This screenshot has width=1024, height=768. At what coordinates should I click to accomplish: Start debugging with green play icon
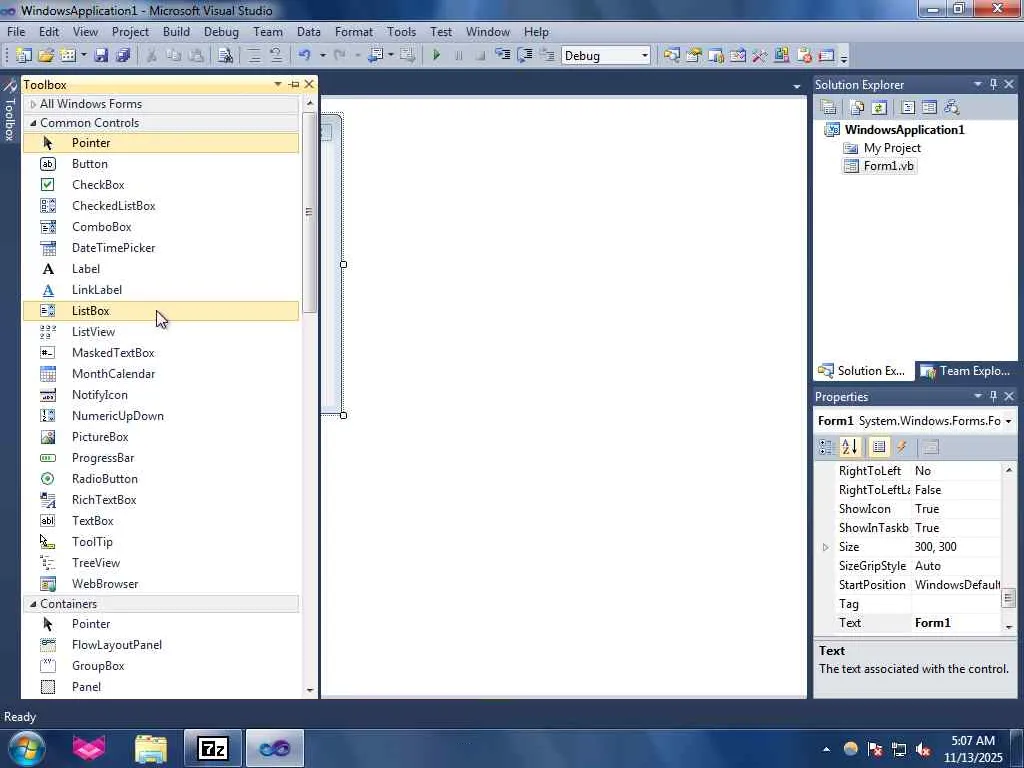436,56
